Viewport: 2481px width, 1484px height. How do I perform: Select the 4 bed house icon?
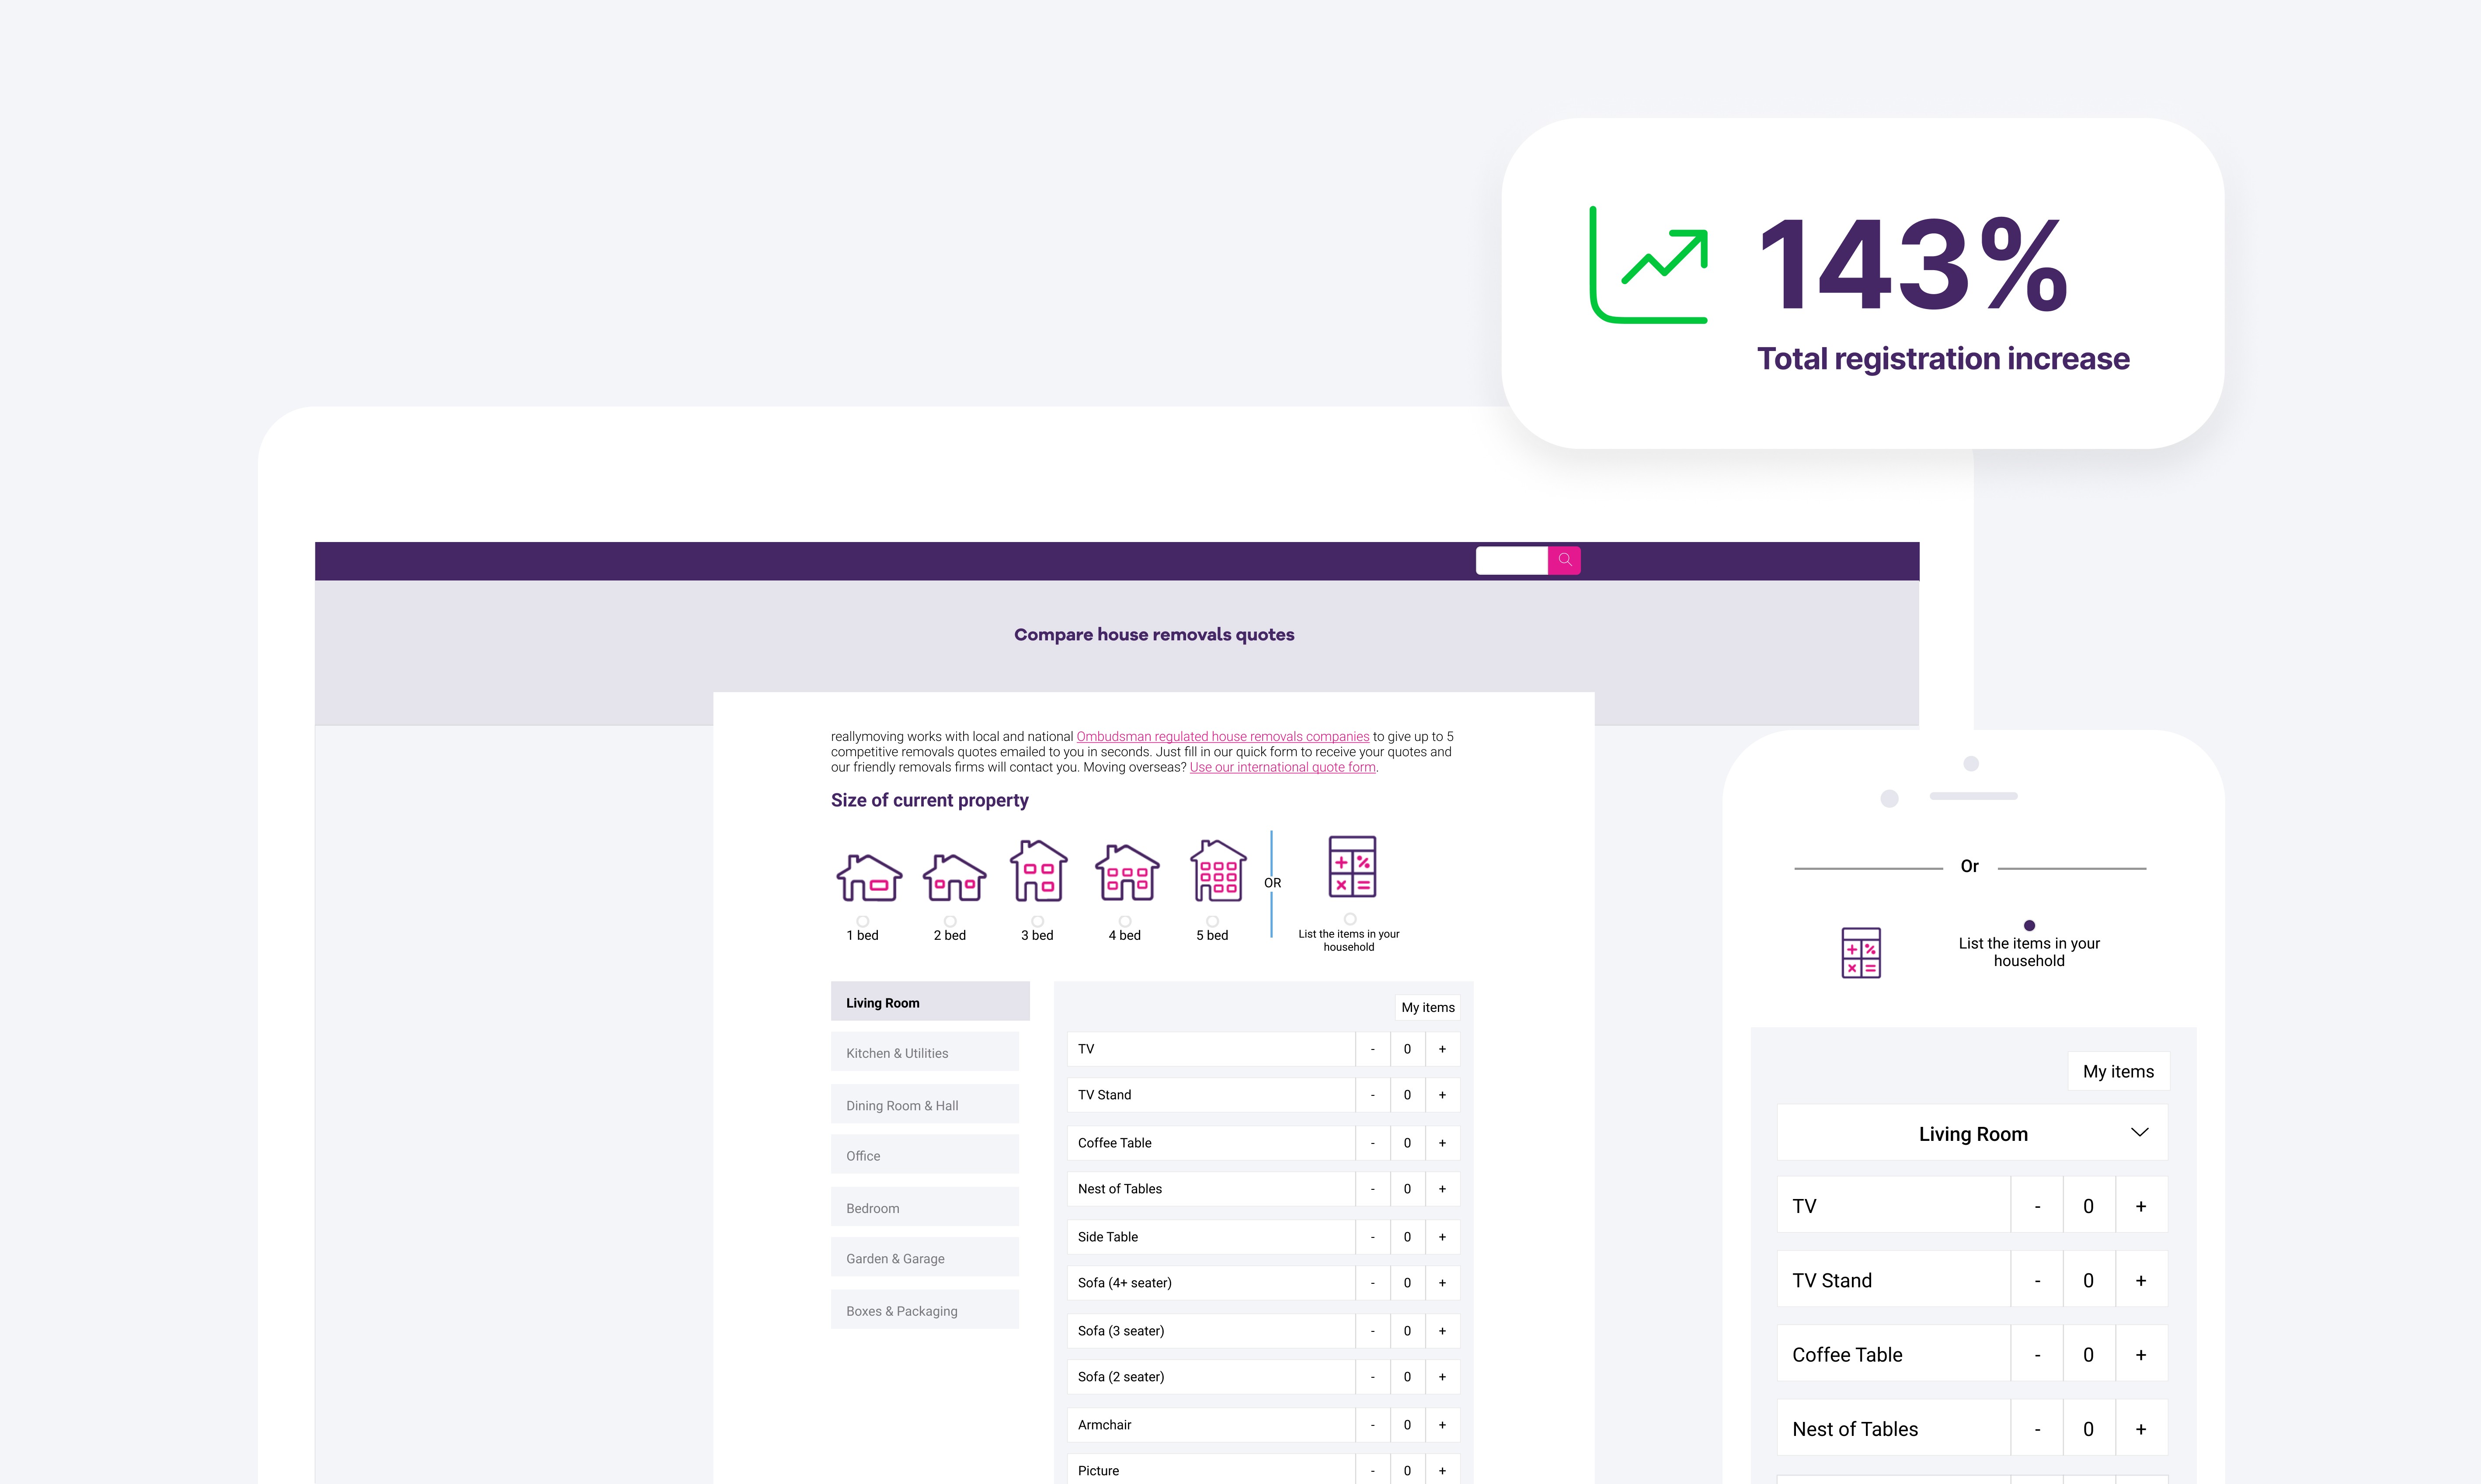(1127, 872)
